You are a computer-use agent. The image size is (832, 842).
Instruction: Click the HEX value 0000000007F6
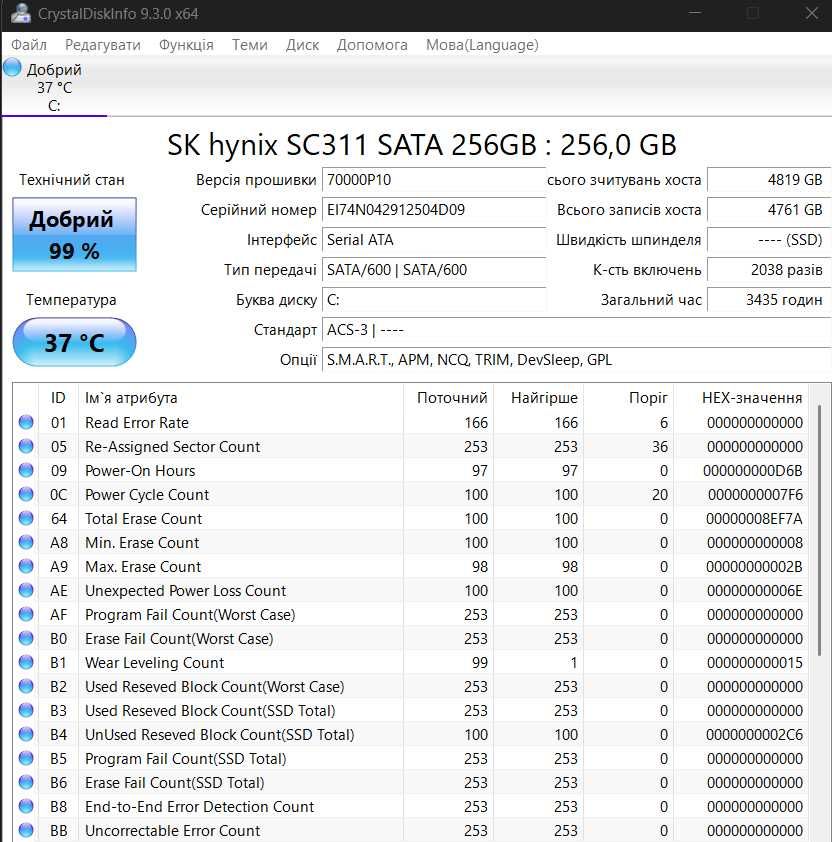pyautogui.click(x=755, y=495)
